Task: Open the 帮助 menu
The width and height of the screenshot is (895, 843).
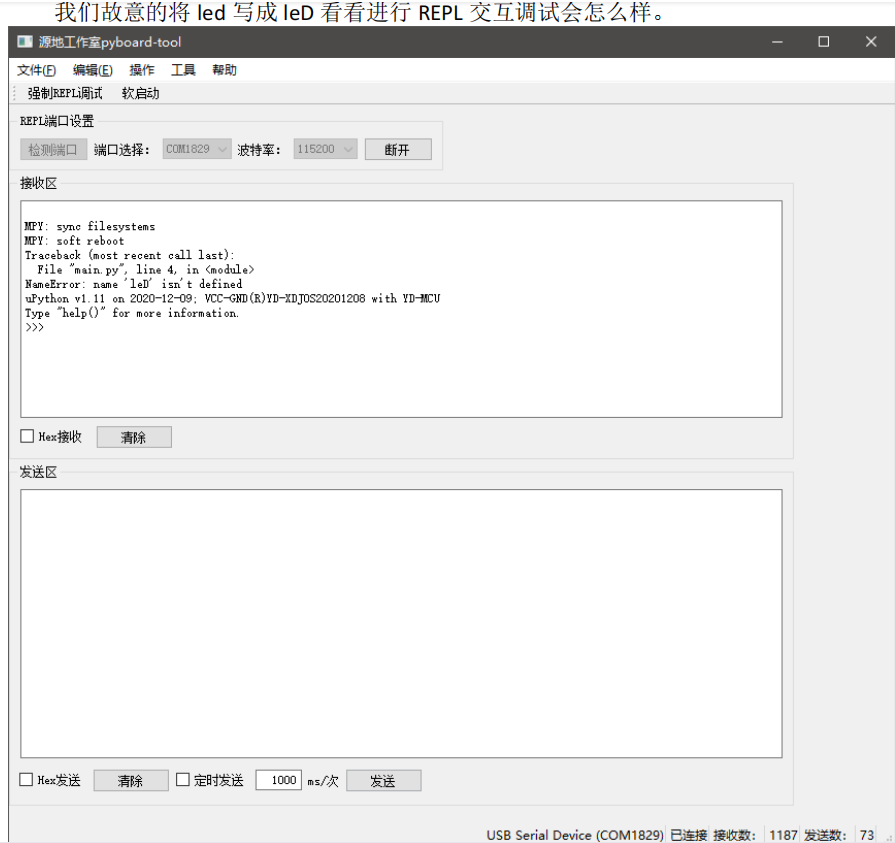Action: [224, 70]
